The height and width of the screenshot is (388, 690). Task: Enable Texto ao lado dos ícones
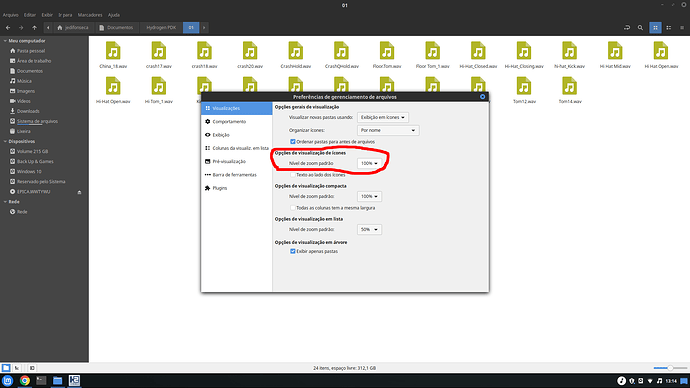(x=293, y=175)
